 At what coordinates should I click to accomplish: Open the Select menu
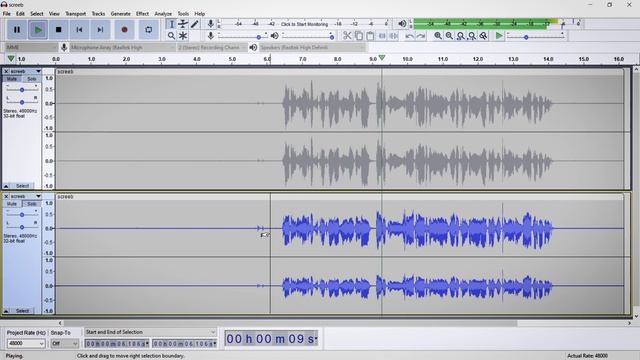[37, 13]
